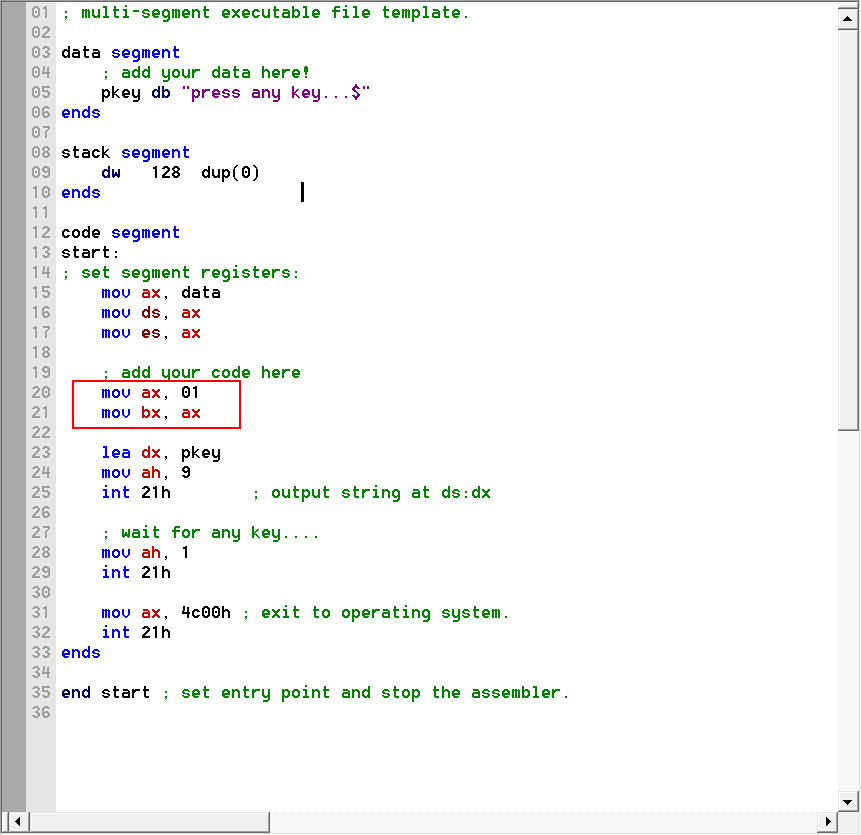Click 'mov ax, 01' on line 20
This screenshot has height=835, width=861.
tap(150, 393)
